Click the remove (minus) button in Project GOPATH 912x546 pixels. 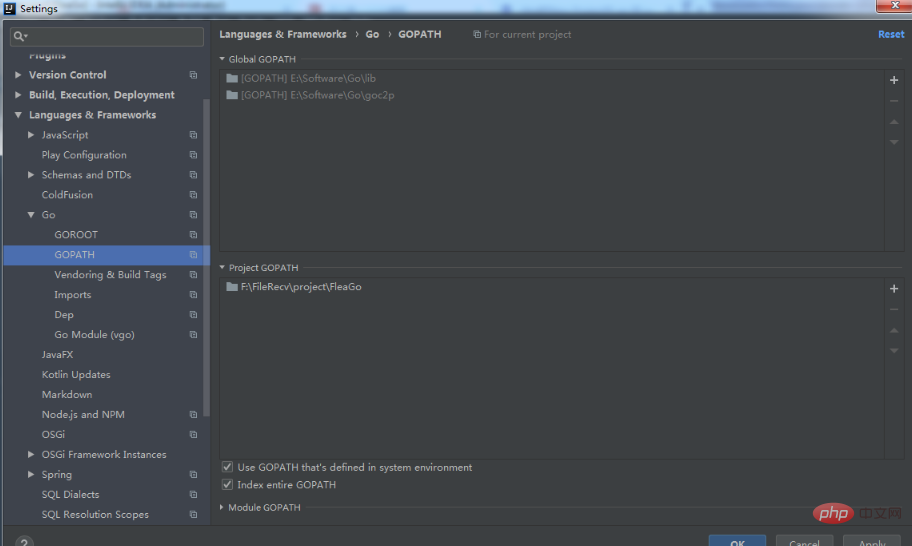[x=894, y=309]
